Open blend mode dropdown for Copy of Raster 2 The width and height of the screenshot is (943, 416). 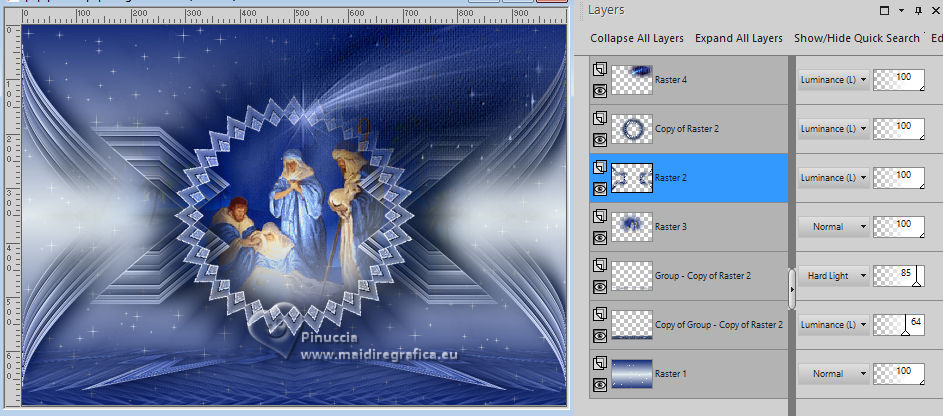pos(834,129)
